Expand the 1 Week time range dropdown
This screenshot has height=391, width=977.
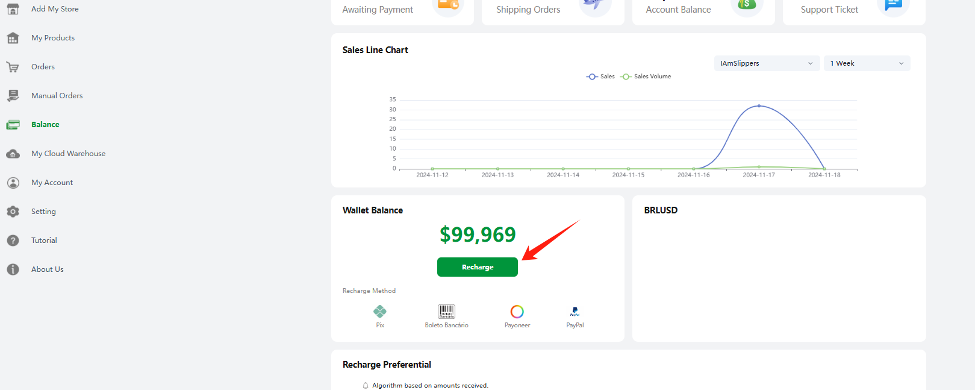867,64
